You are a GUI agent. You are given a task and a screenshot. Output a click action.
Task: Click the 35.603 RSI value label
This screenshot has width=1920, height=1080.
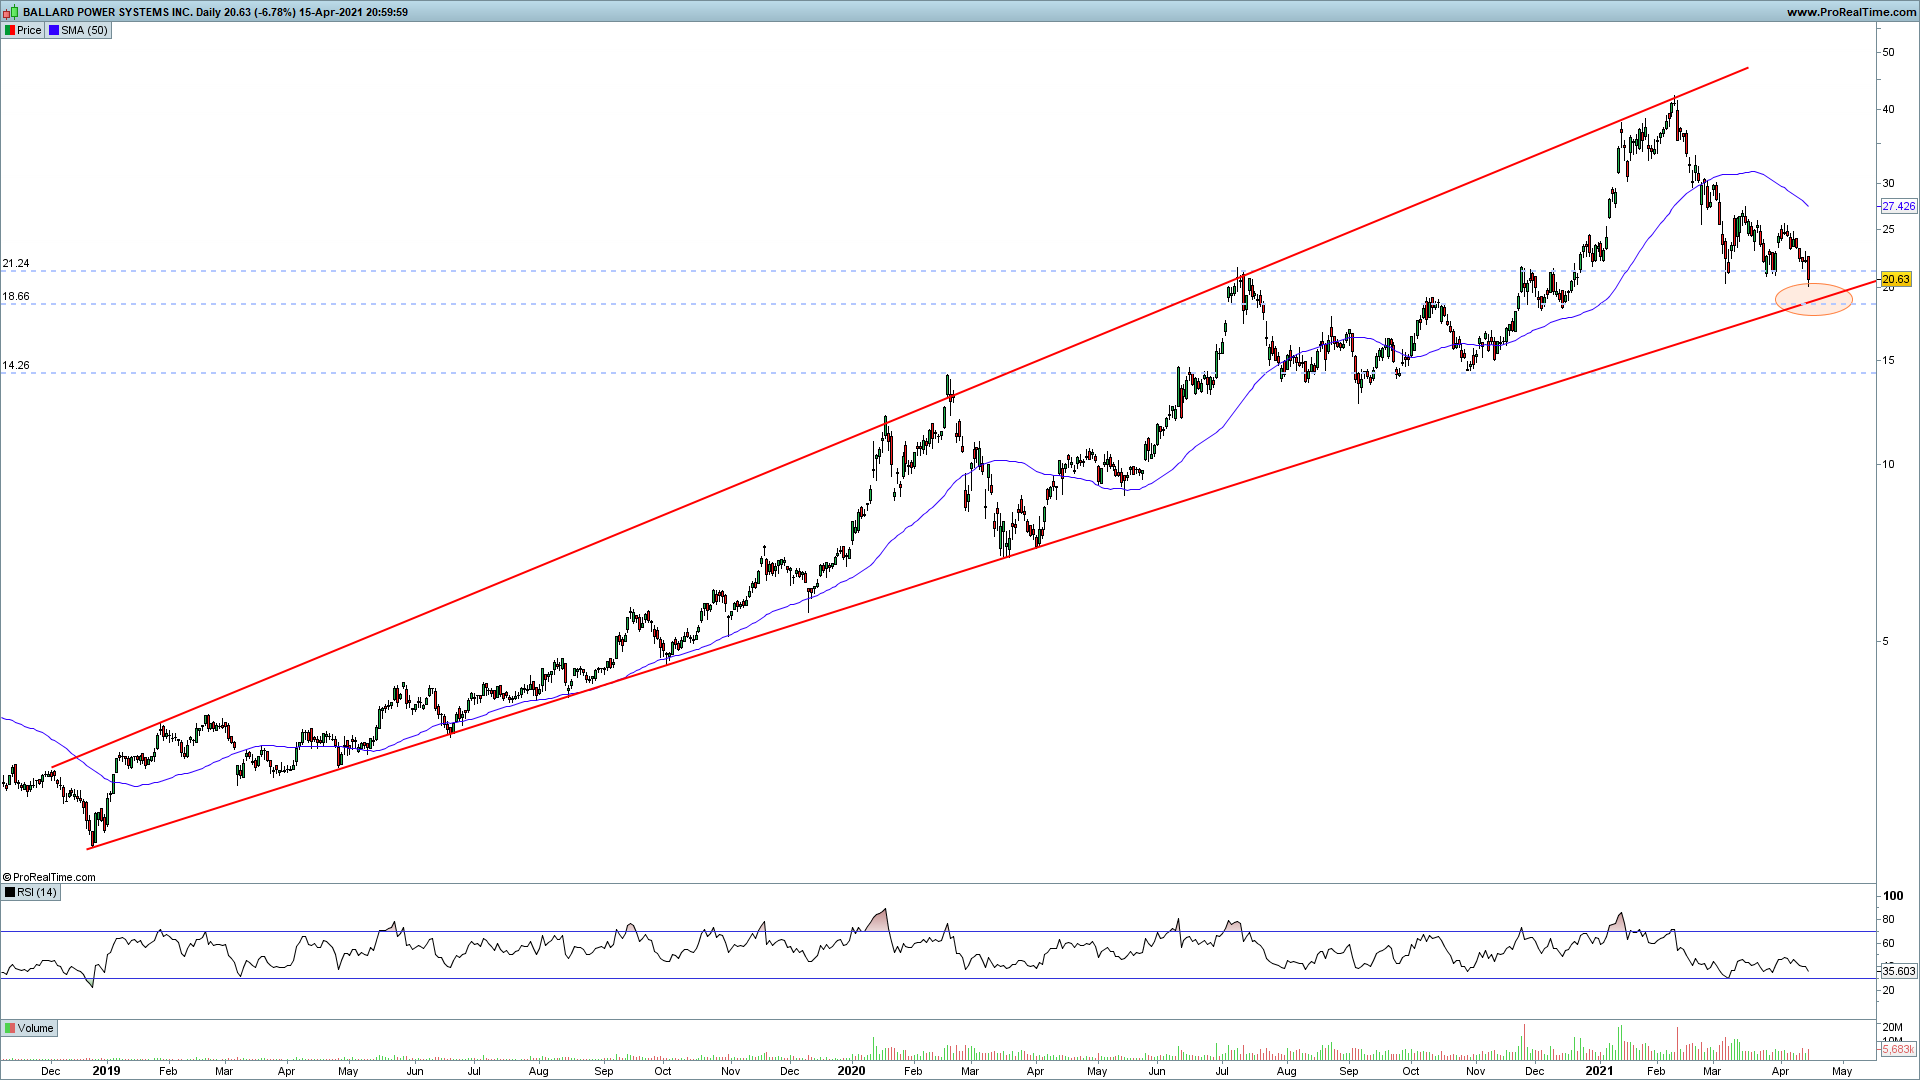[x=1898, y=971]
